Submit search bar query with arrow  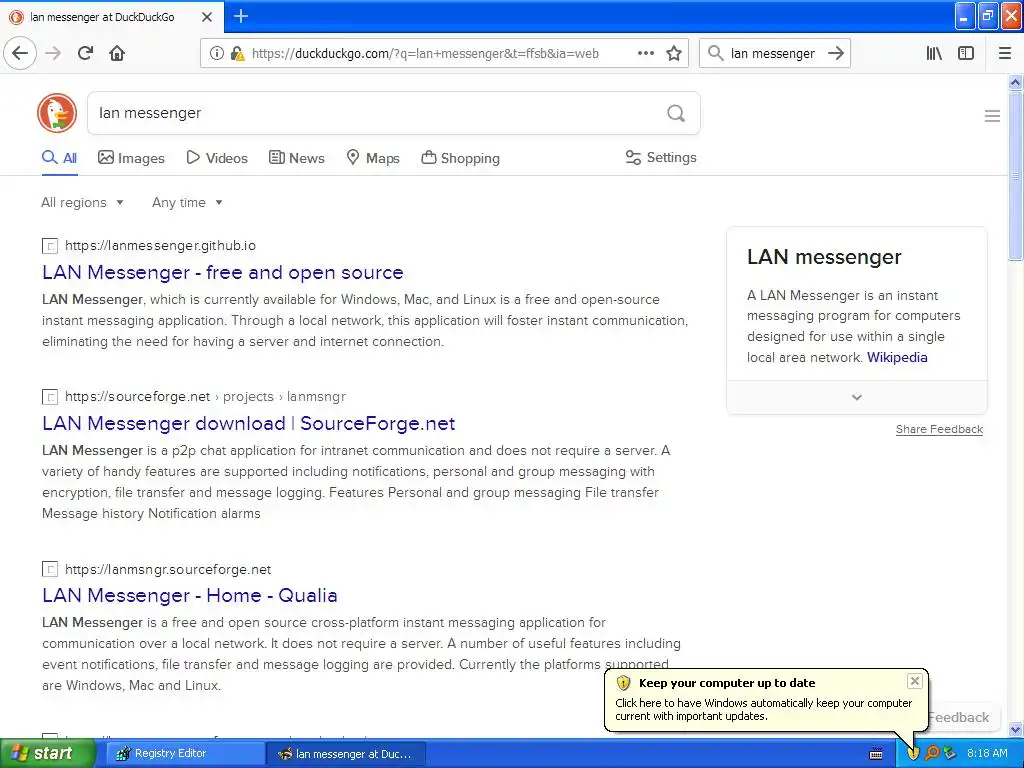[836, 54]
